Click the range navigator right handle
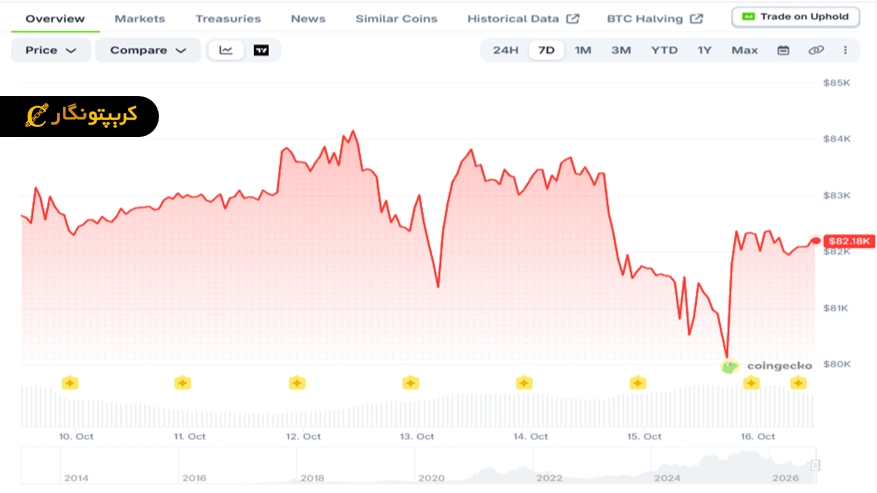877x493 pixels. [x=815, y=465]
